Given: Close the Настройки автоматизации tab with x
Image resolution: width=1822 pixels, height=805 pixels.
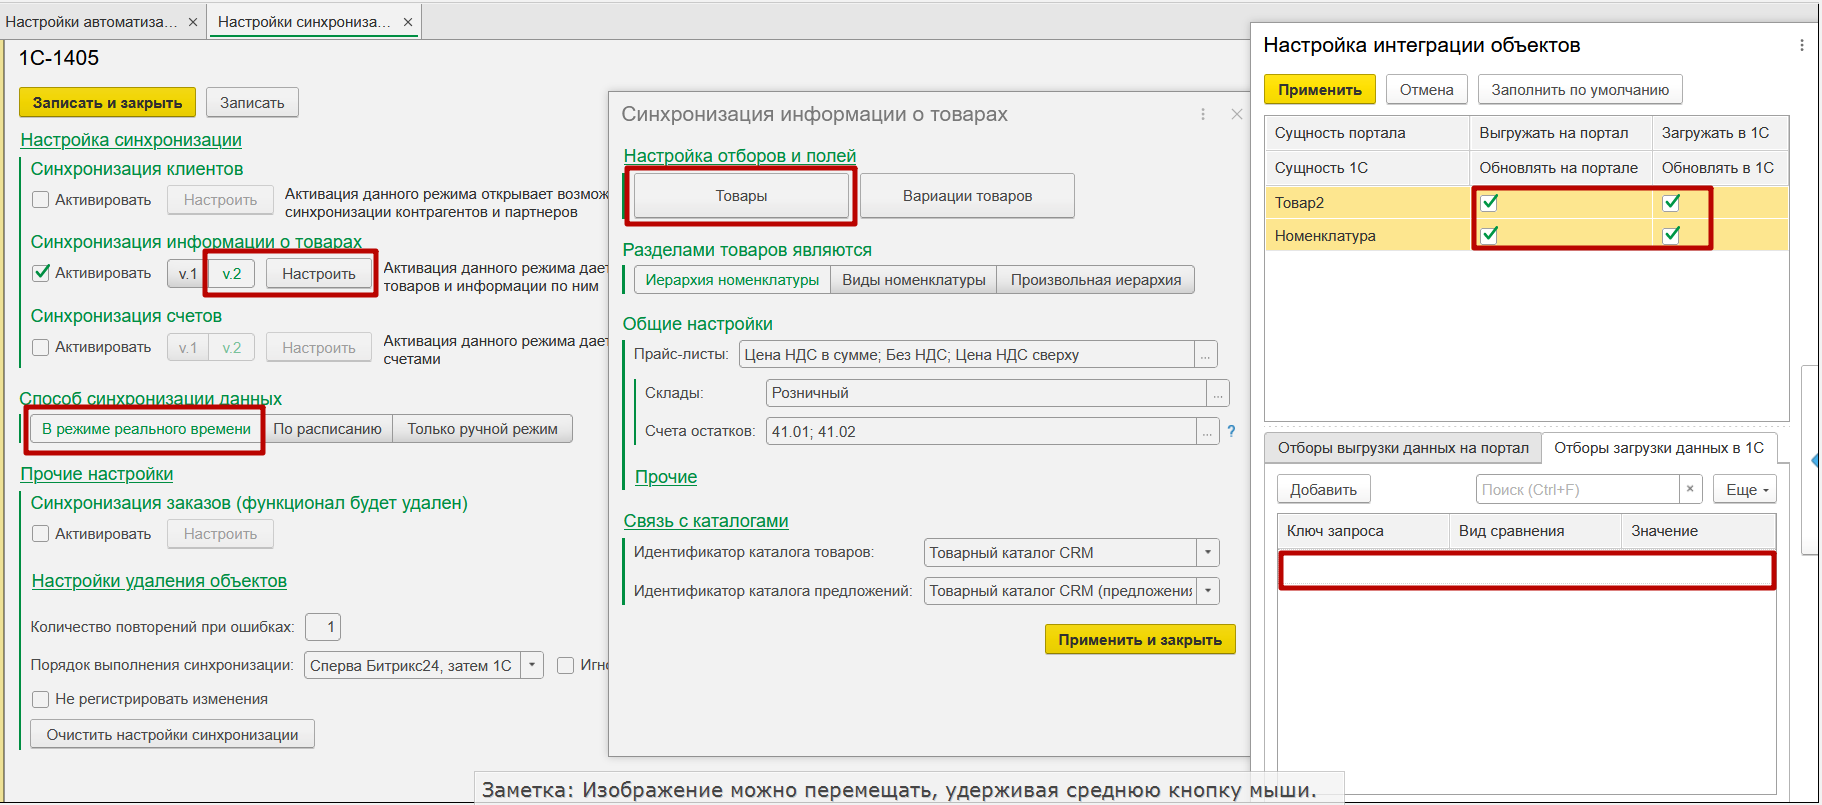Looking at the screenshot, I should point(193,22).
